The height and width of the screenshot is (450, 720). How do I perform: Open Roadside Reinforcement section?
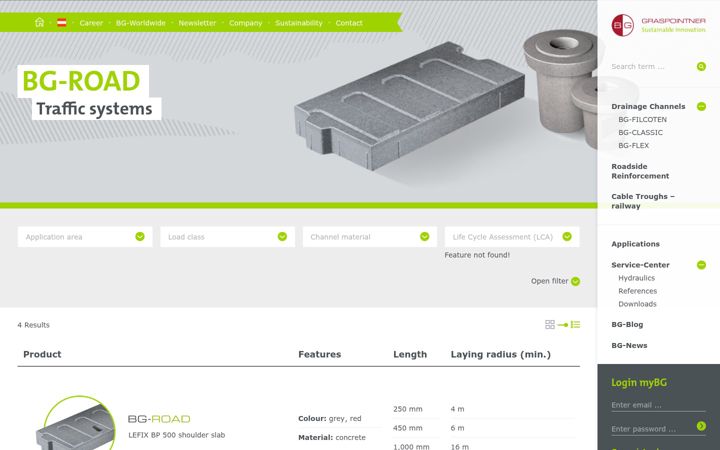click(640, 171)
